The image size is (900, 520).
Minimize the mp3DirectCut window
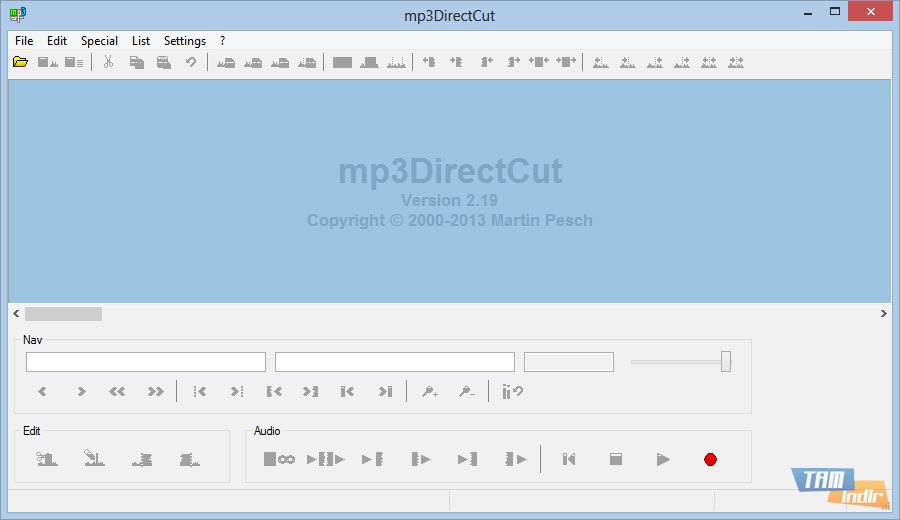click(808, 13)
